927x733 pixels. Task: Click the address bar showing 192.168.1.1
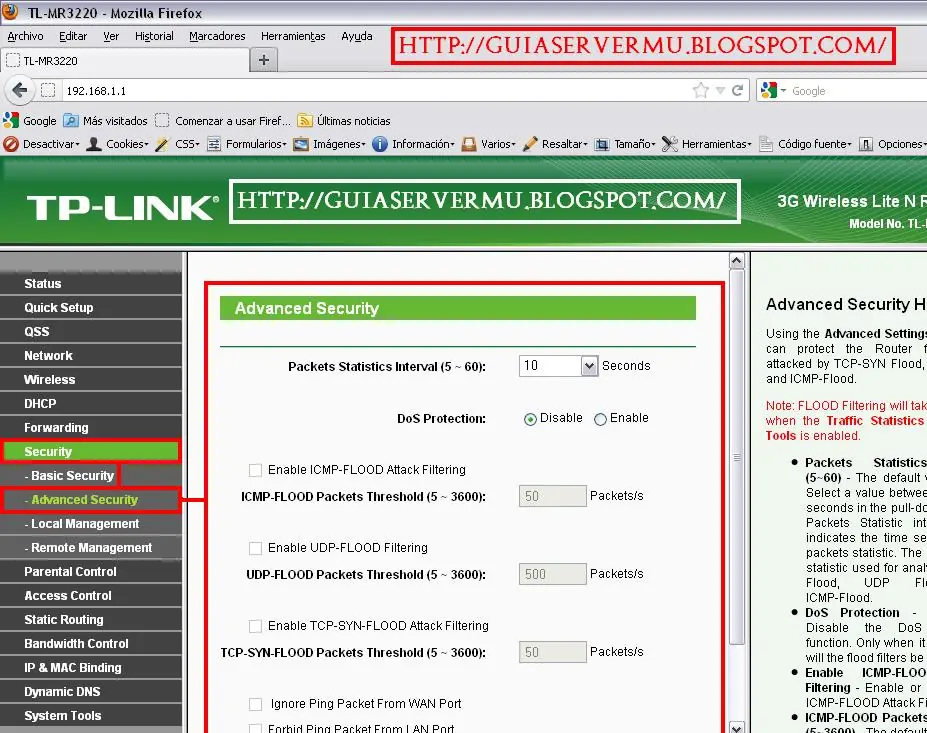(x=378, y=90)
